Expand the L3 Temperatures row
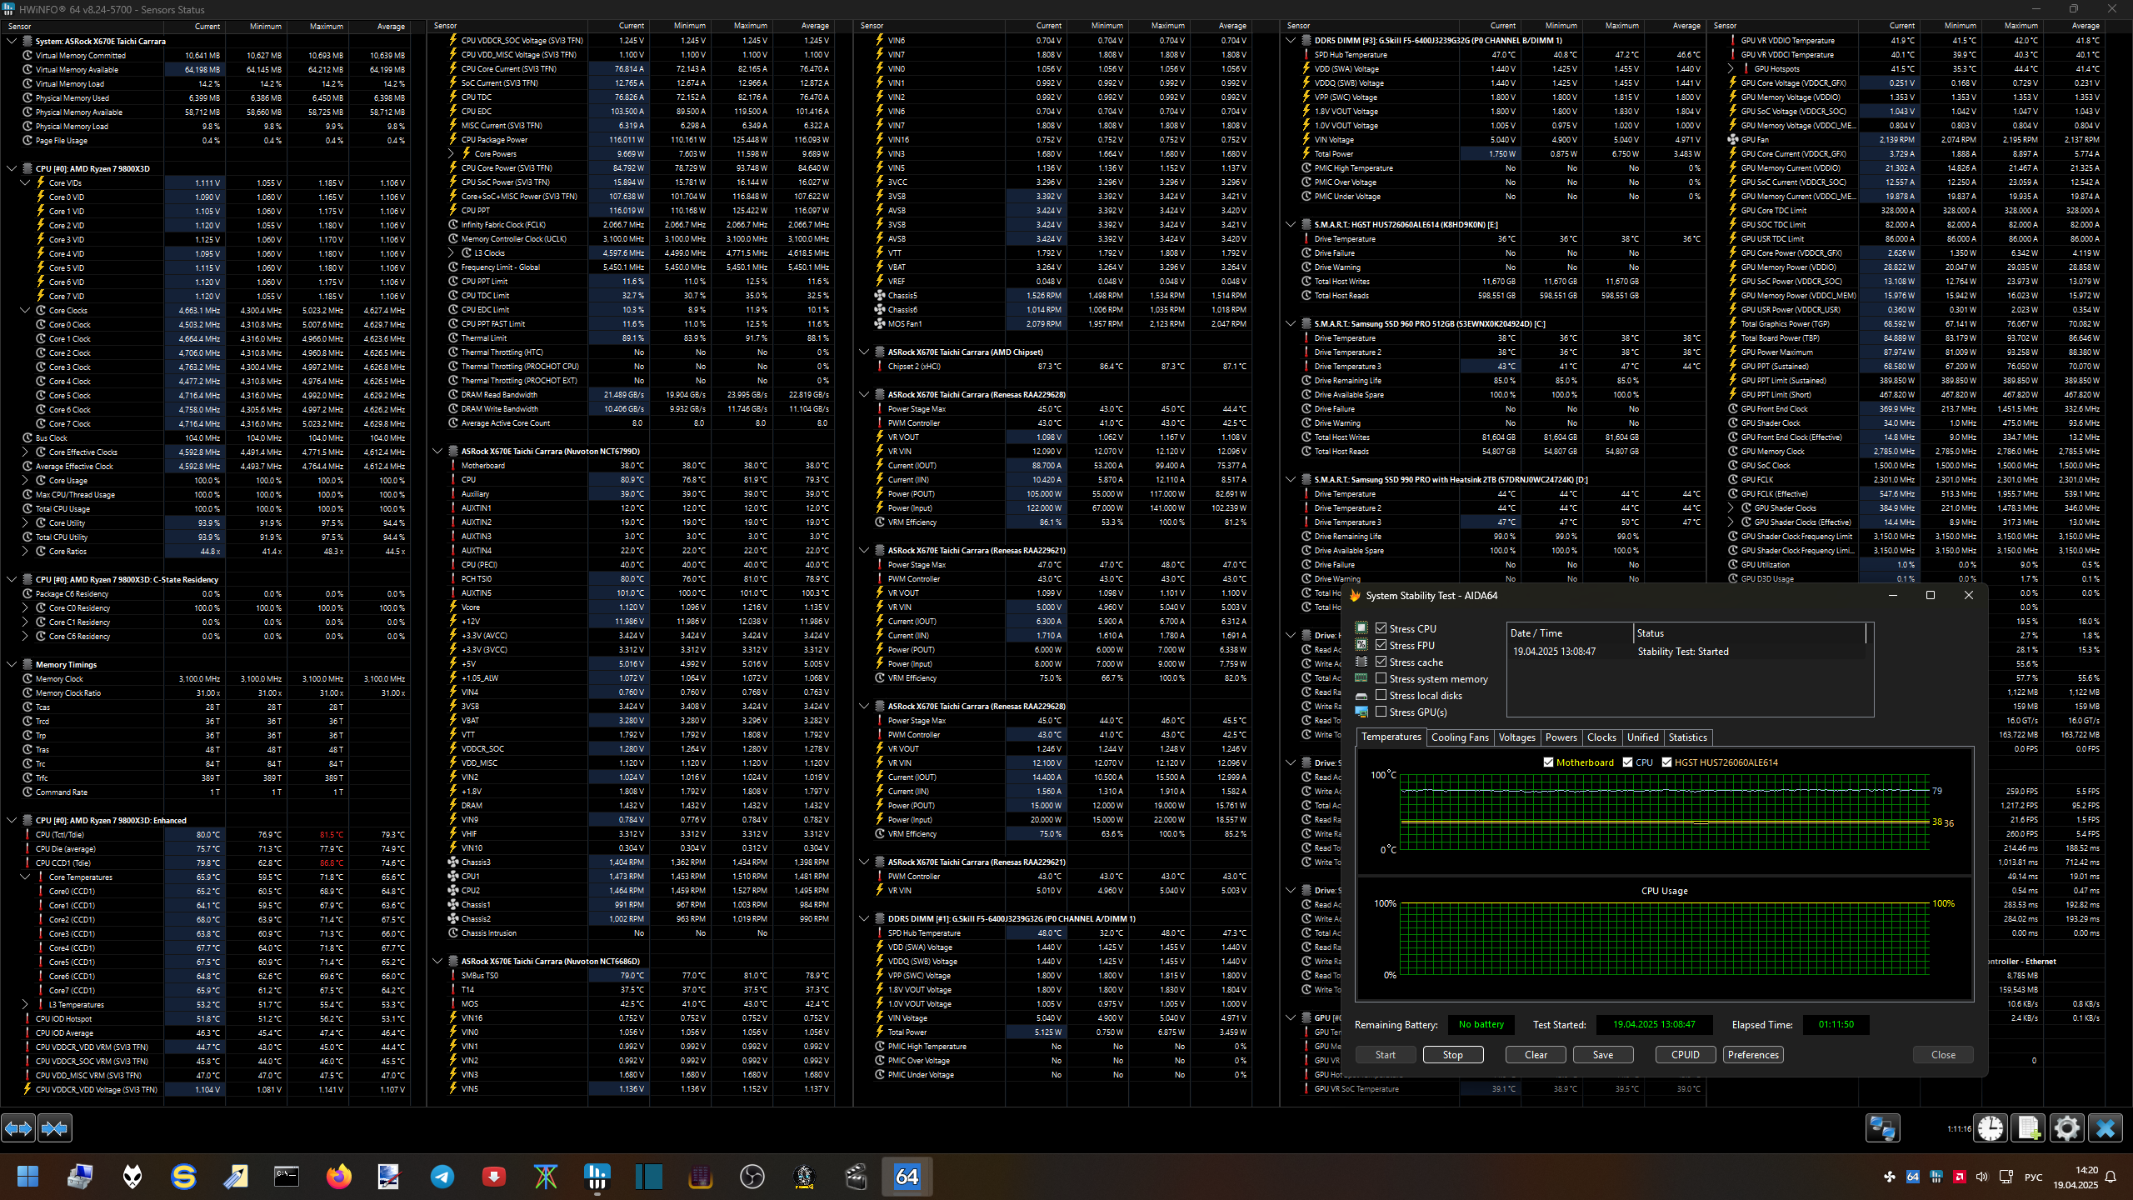The height and width of the screenshot is (1200, 2133). (x=25, y=1005)
